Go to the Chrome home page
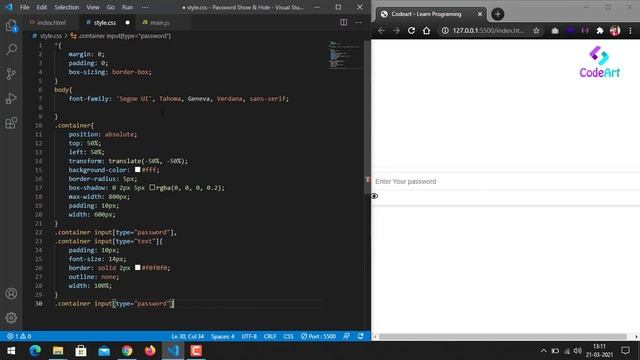The height and width of the screenshot is (360, 640). pyautogui.click(x=427, y=31)
